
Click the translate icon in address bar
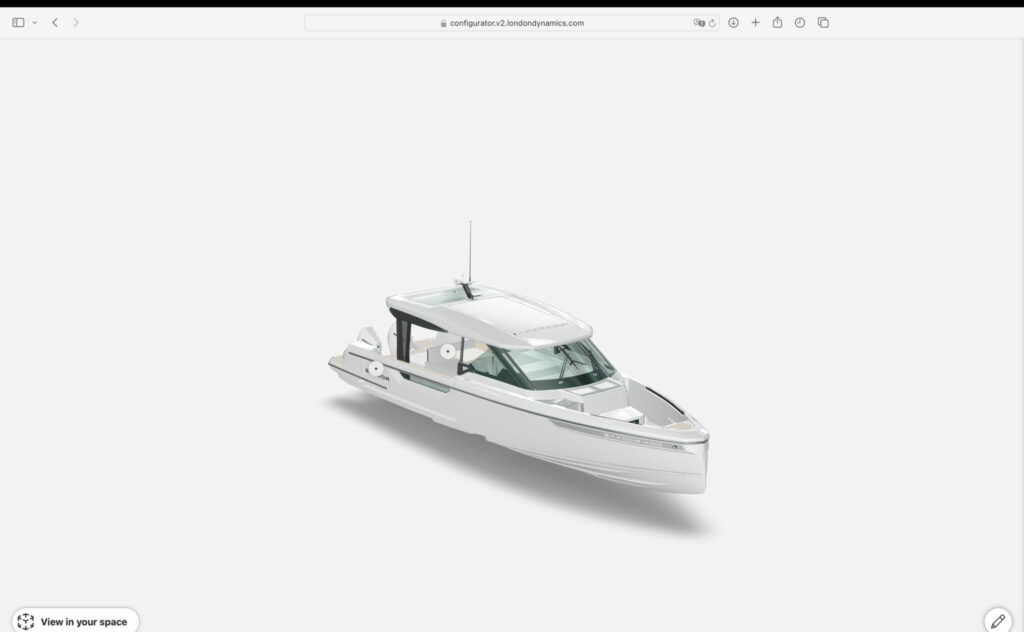699,22
